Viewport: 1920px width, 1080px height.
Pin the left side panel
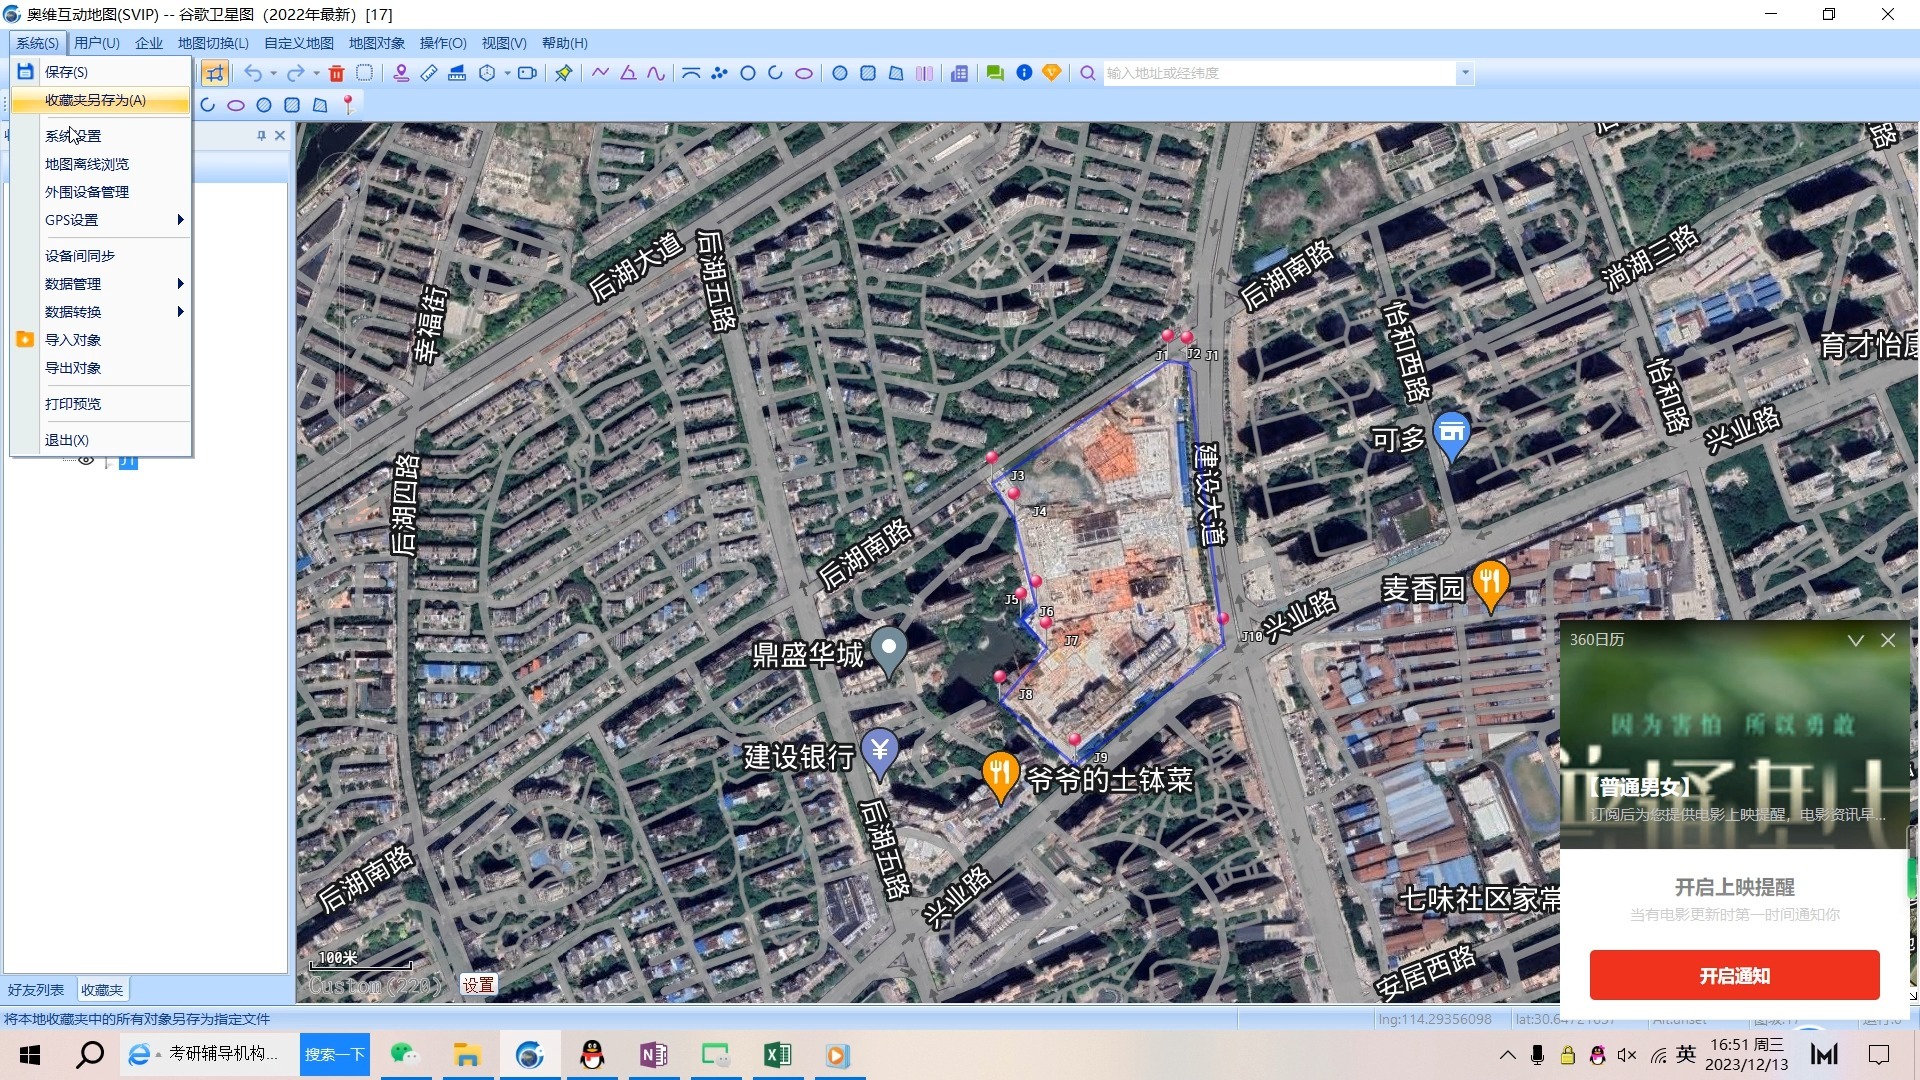coord(261,136)
